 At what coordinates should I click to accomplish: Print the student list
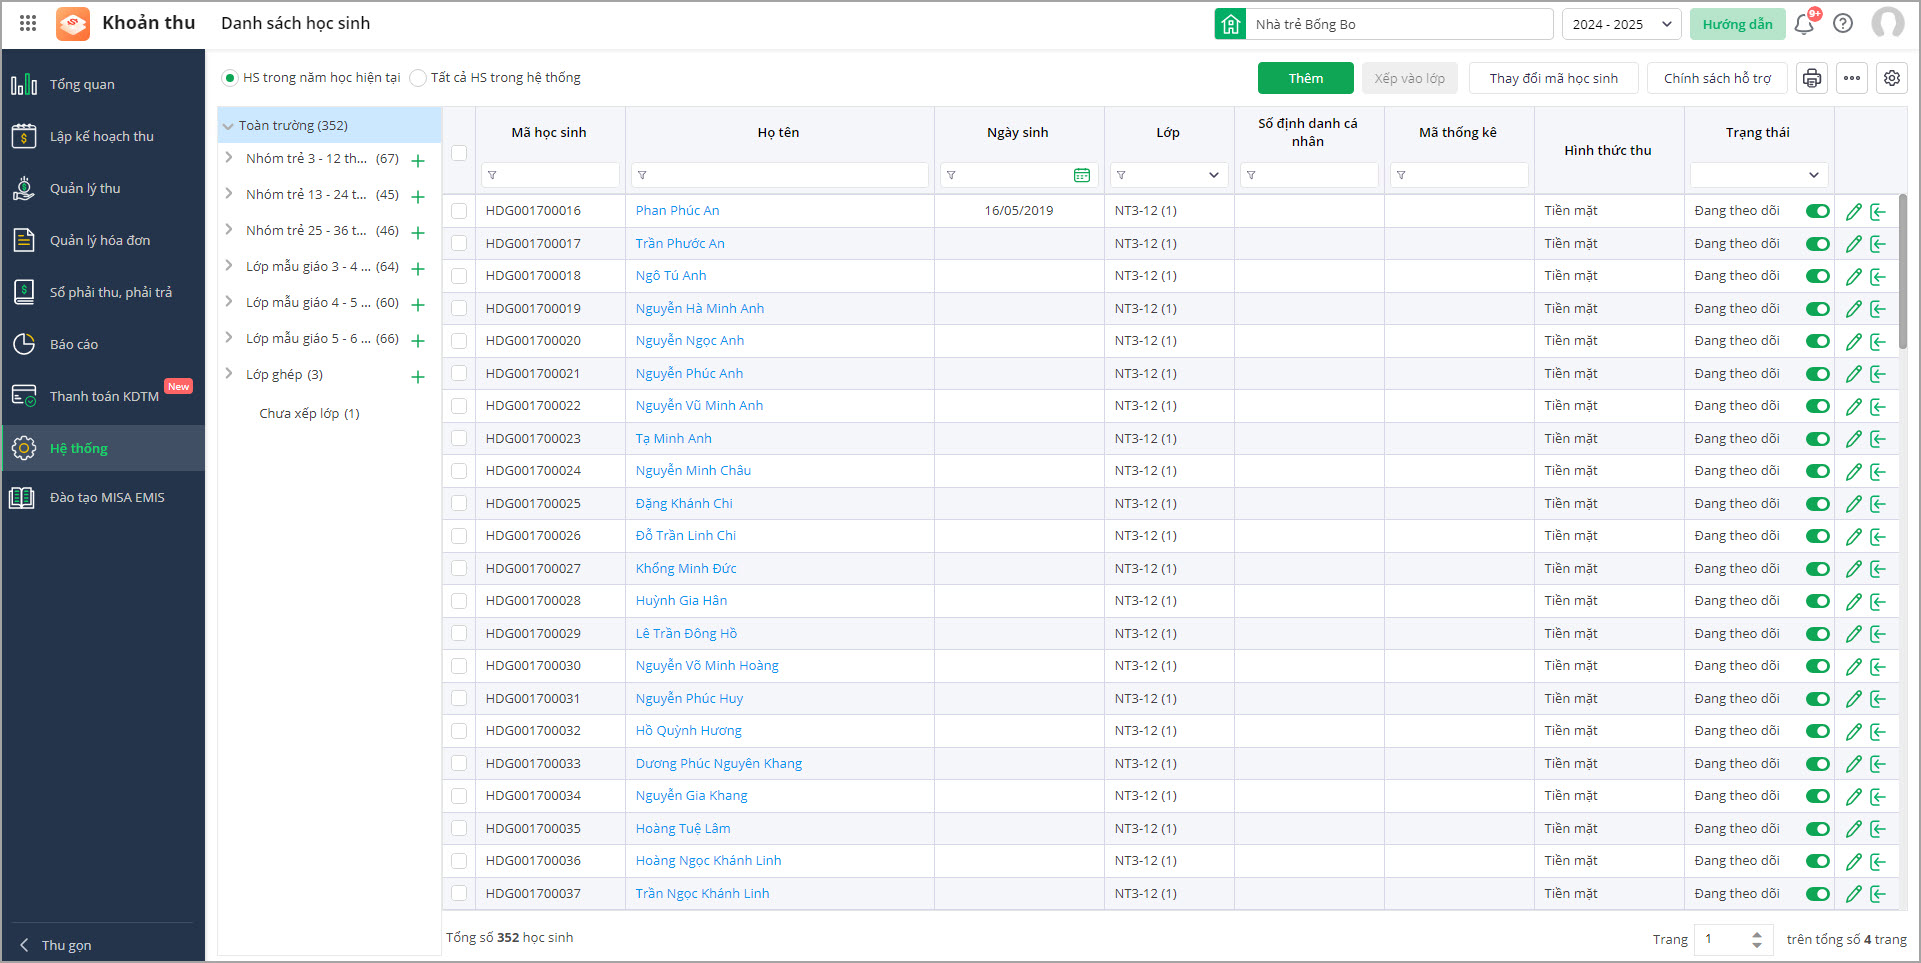[1812, 78]
